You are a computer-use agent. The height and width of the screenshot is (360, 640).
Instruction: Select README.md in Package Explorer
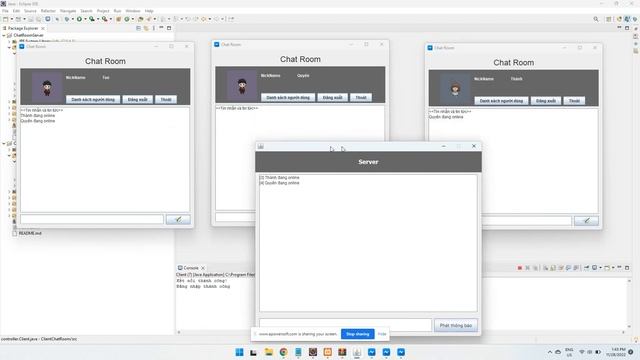[x=30, y=233]
